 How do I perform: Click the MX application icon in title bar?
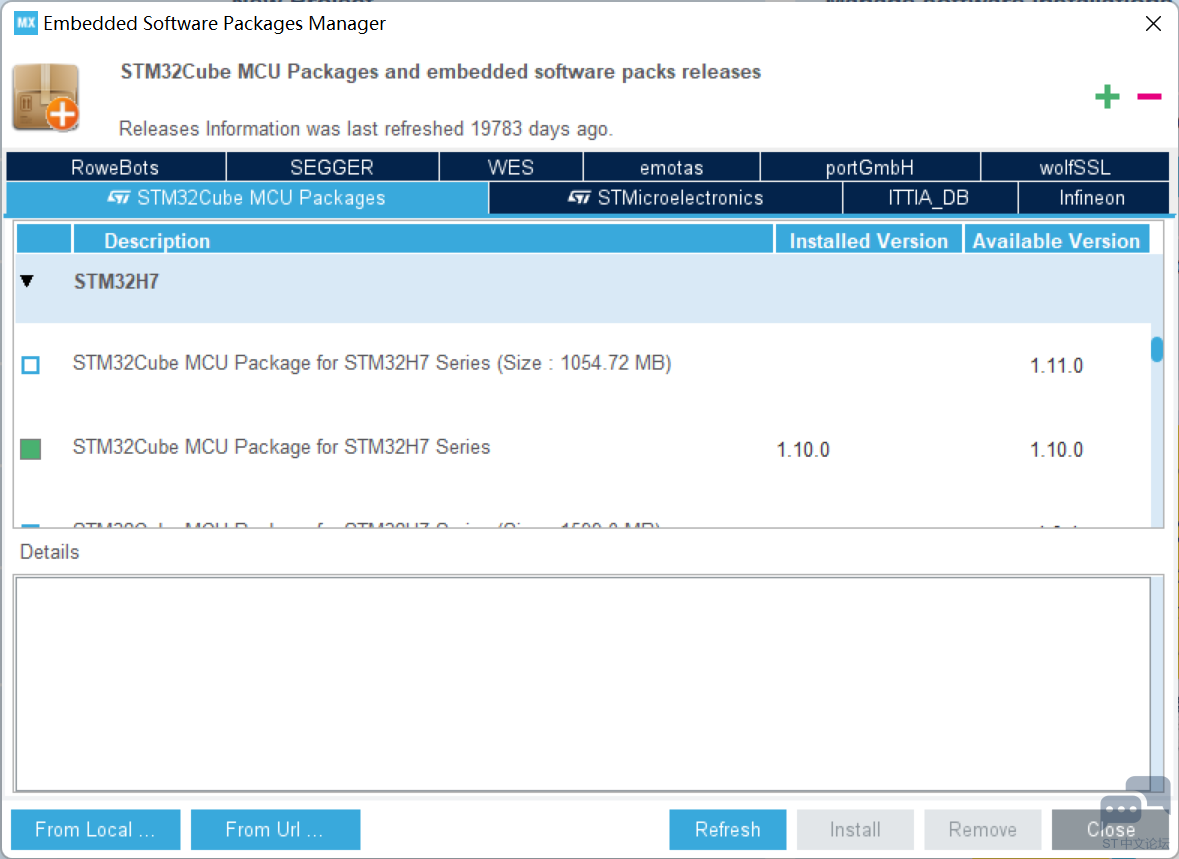(x=26, y=23)
